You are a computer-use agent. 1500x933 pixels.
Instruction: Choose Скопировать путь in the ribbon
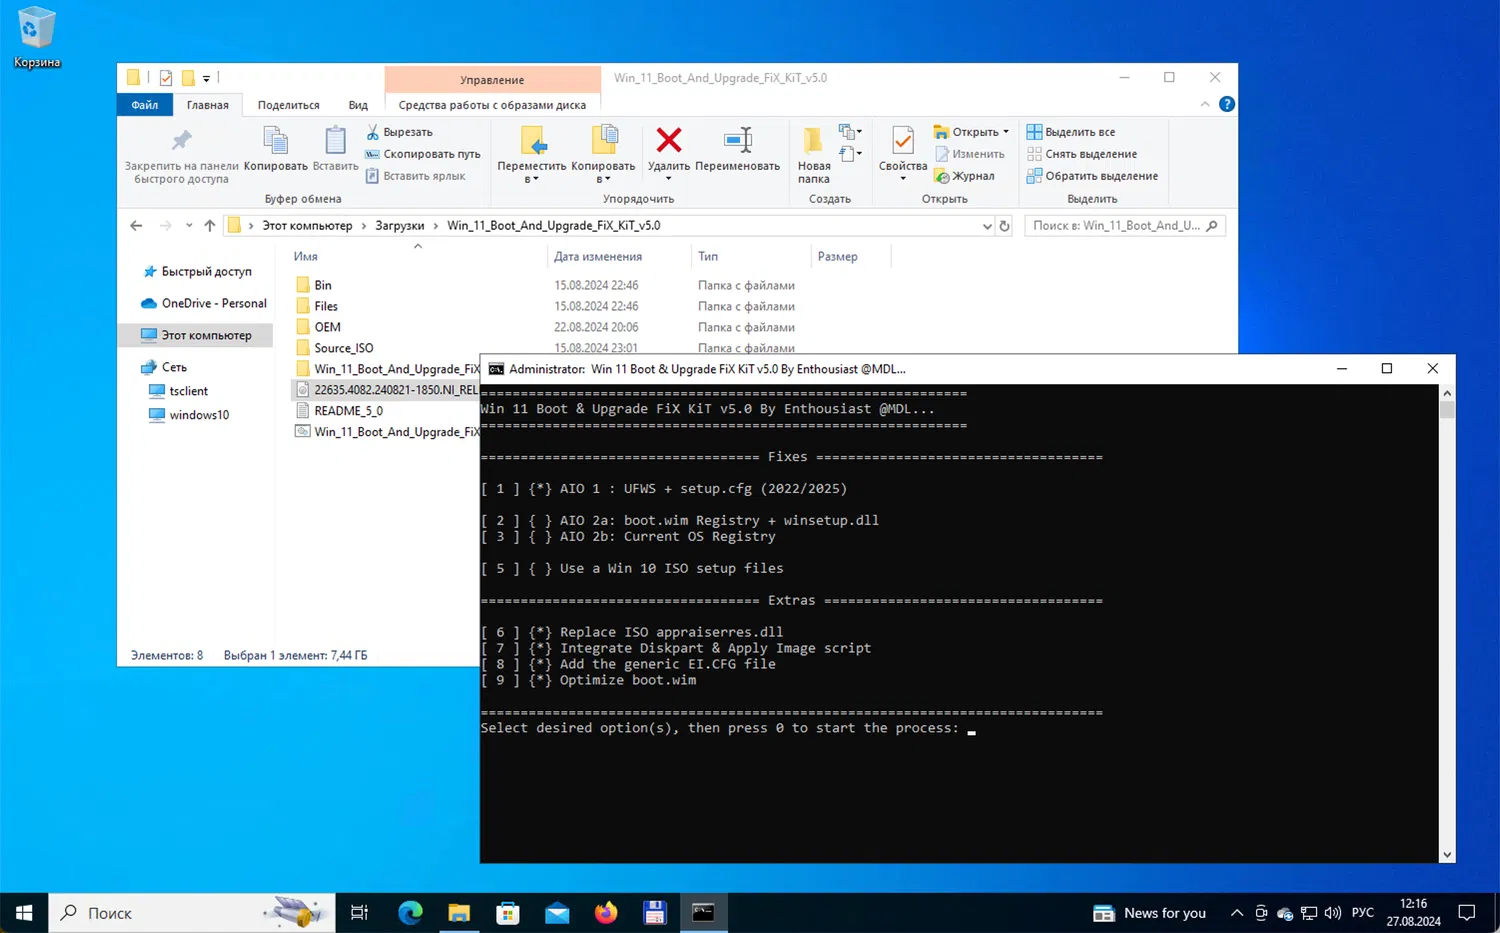[x=422, y=154]
